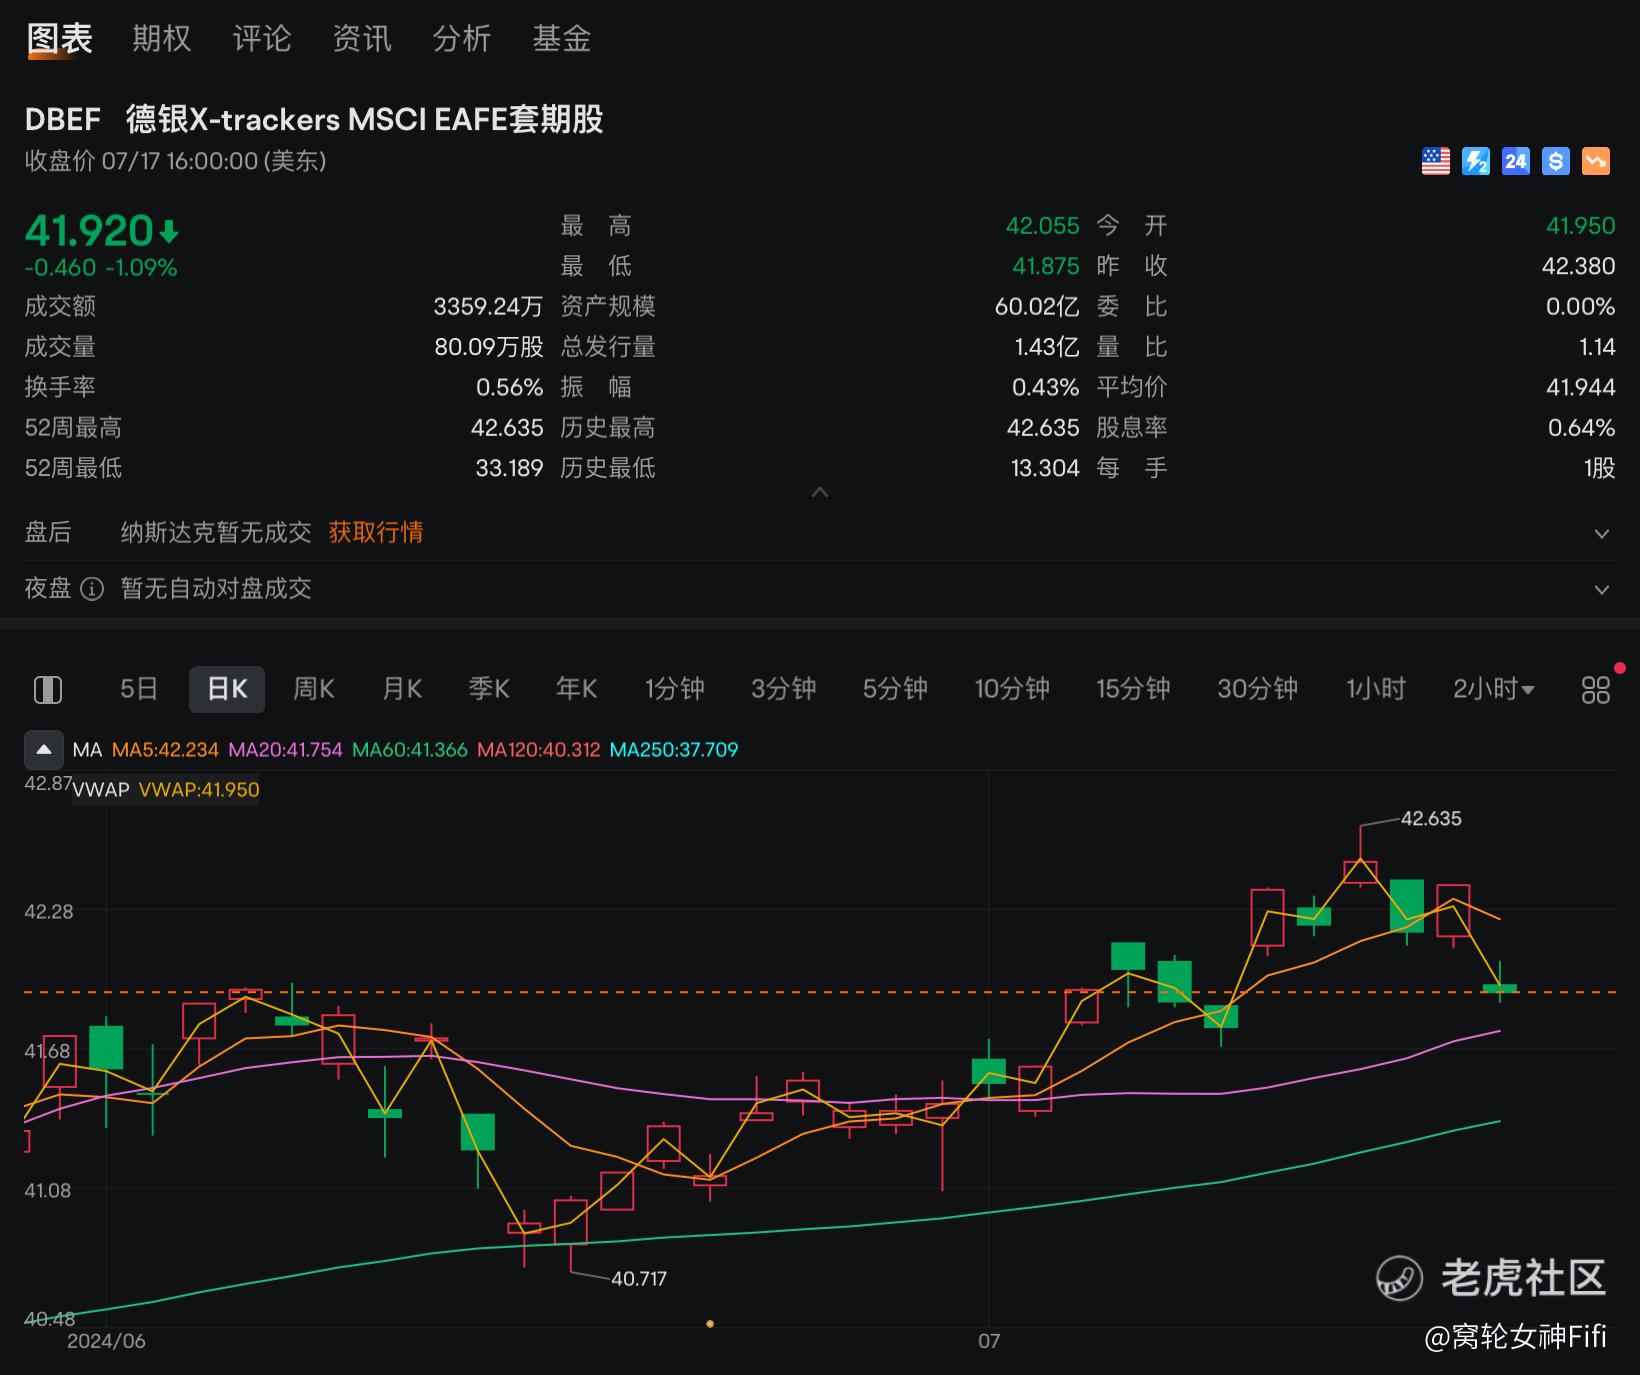Screen dimensions: 1640x1375
Task: Select the 5日 chart period
Action: pos(139,689)
